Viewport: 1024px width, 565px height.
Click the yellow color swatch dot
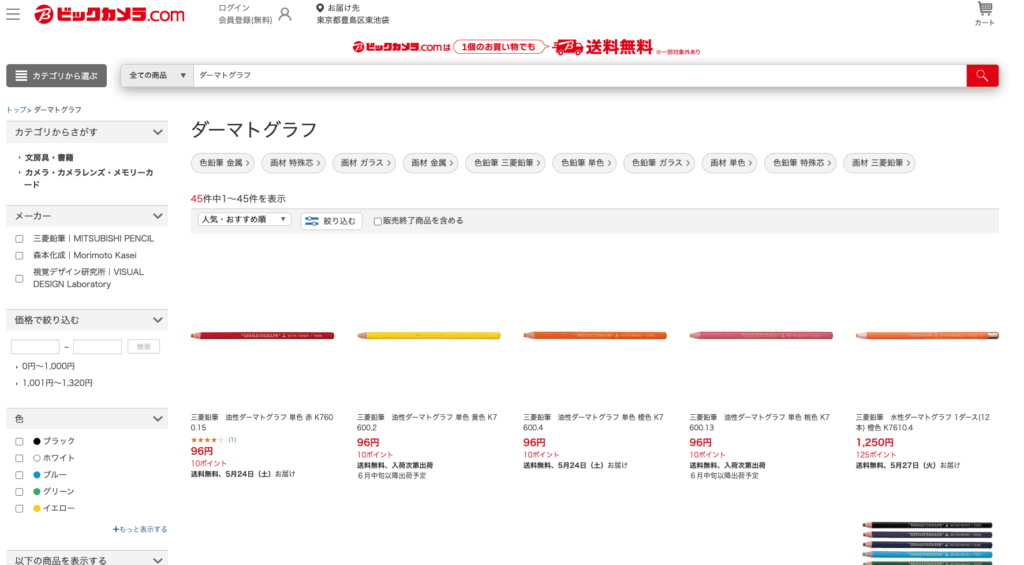pyautogui.click(x=37, y=508)
